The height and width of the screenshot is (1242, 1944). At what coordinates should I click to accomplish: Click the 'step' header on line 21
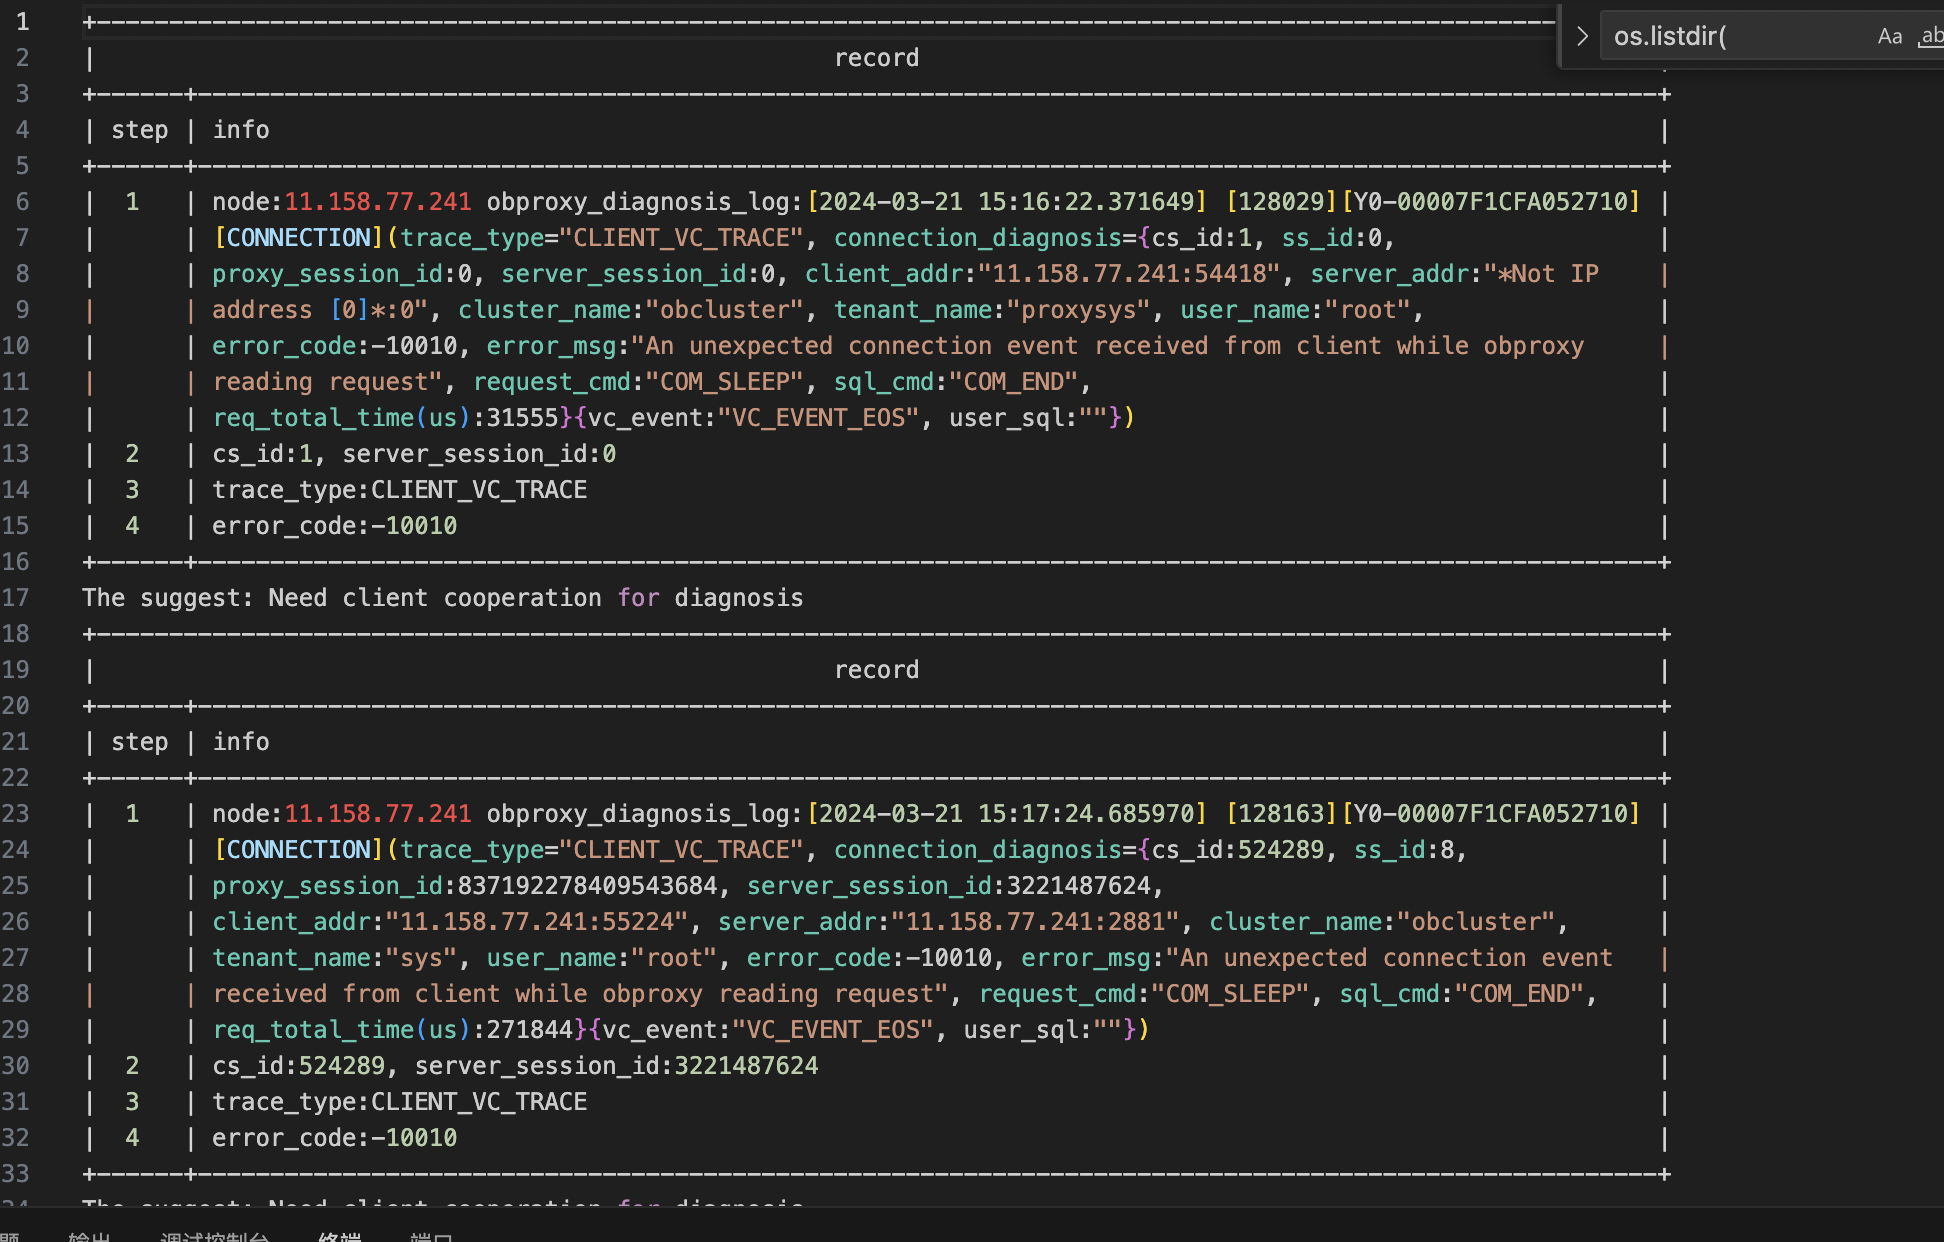pyautogui.click(x=140, y=742)
